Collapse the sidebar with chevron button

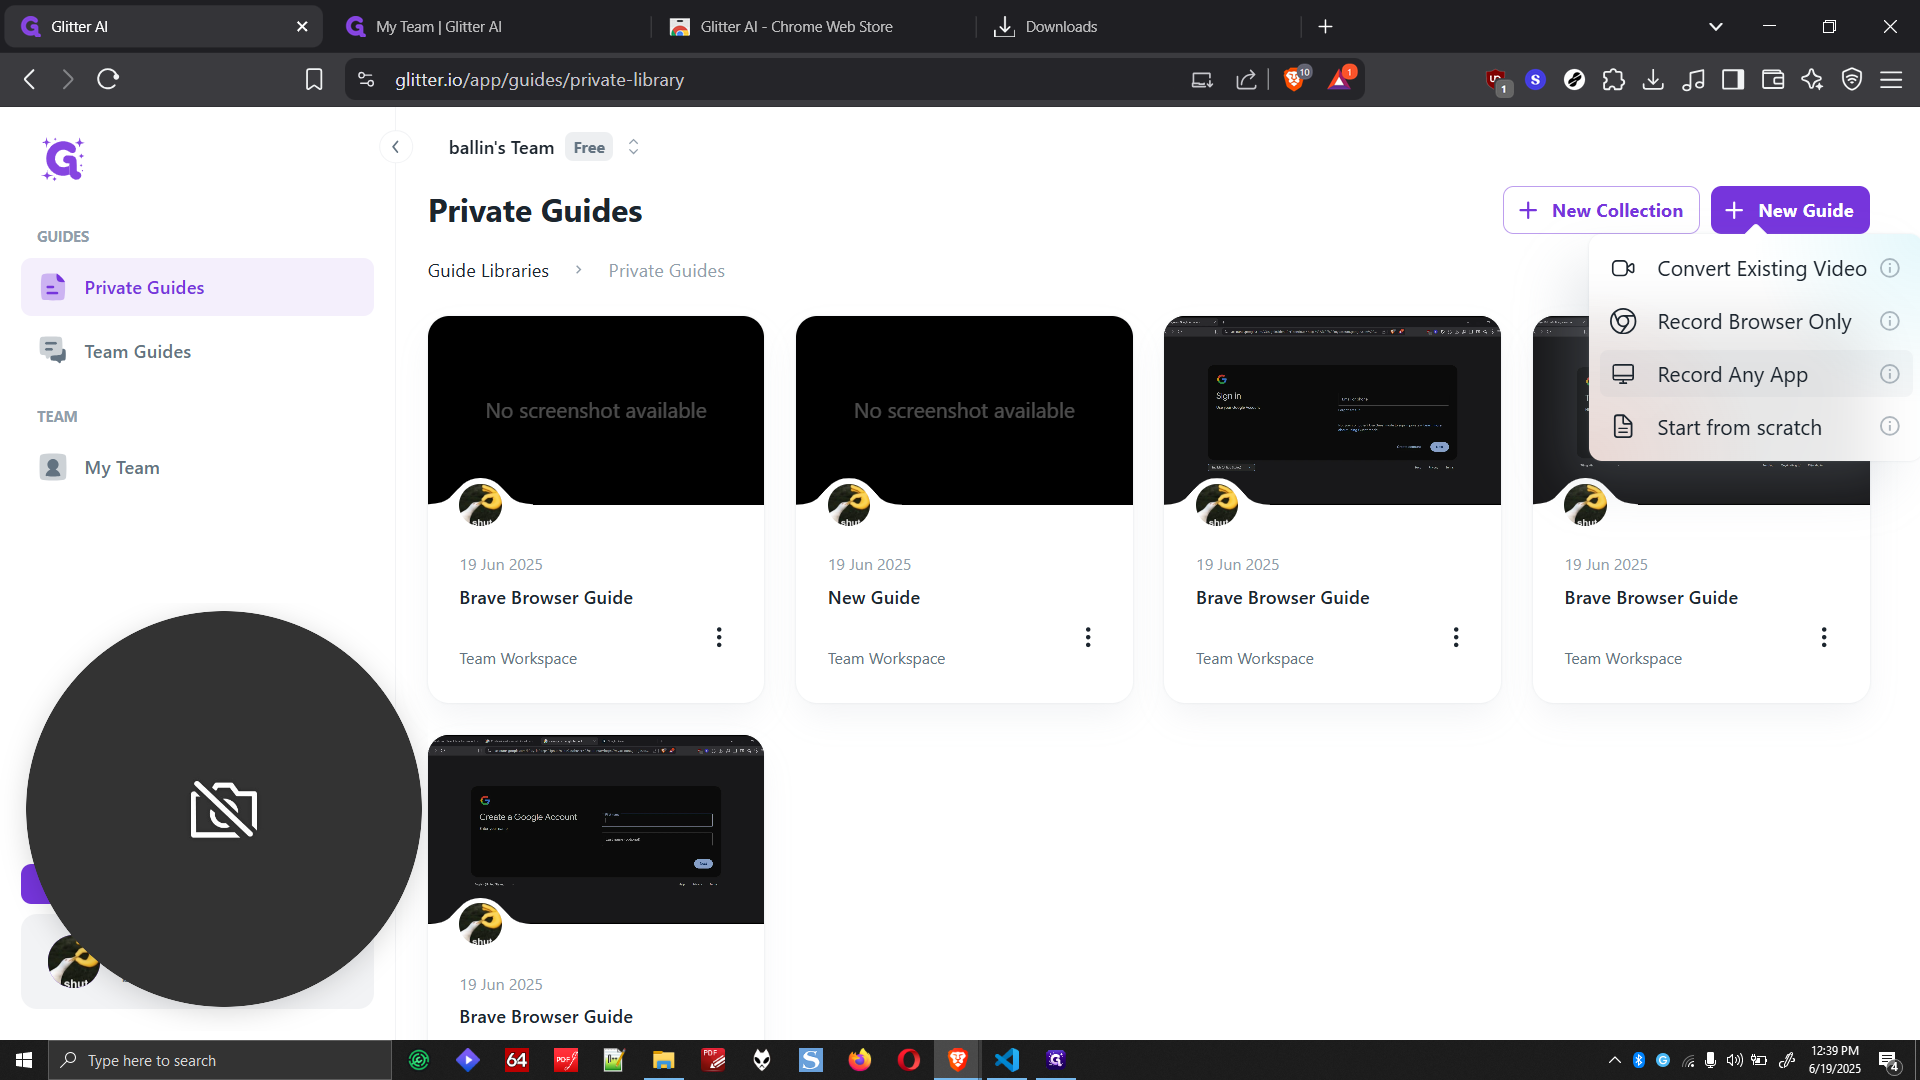[396, 147]
